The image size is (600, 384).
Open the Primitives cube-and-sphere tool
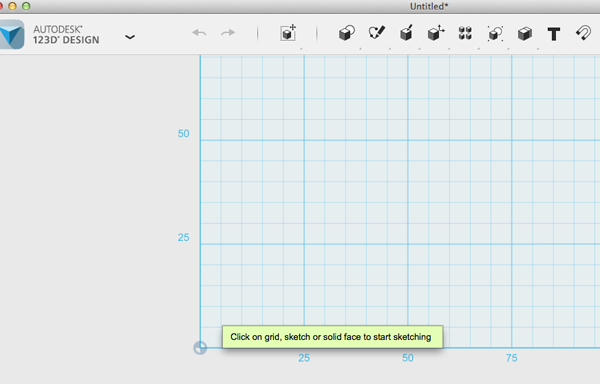[347, 33]
